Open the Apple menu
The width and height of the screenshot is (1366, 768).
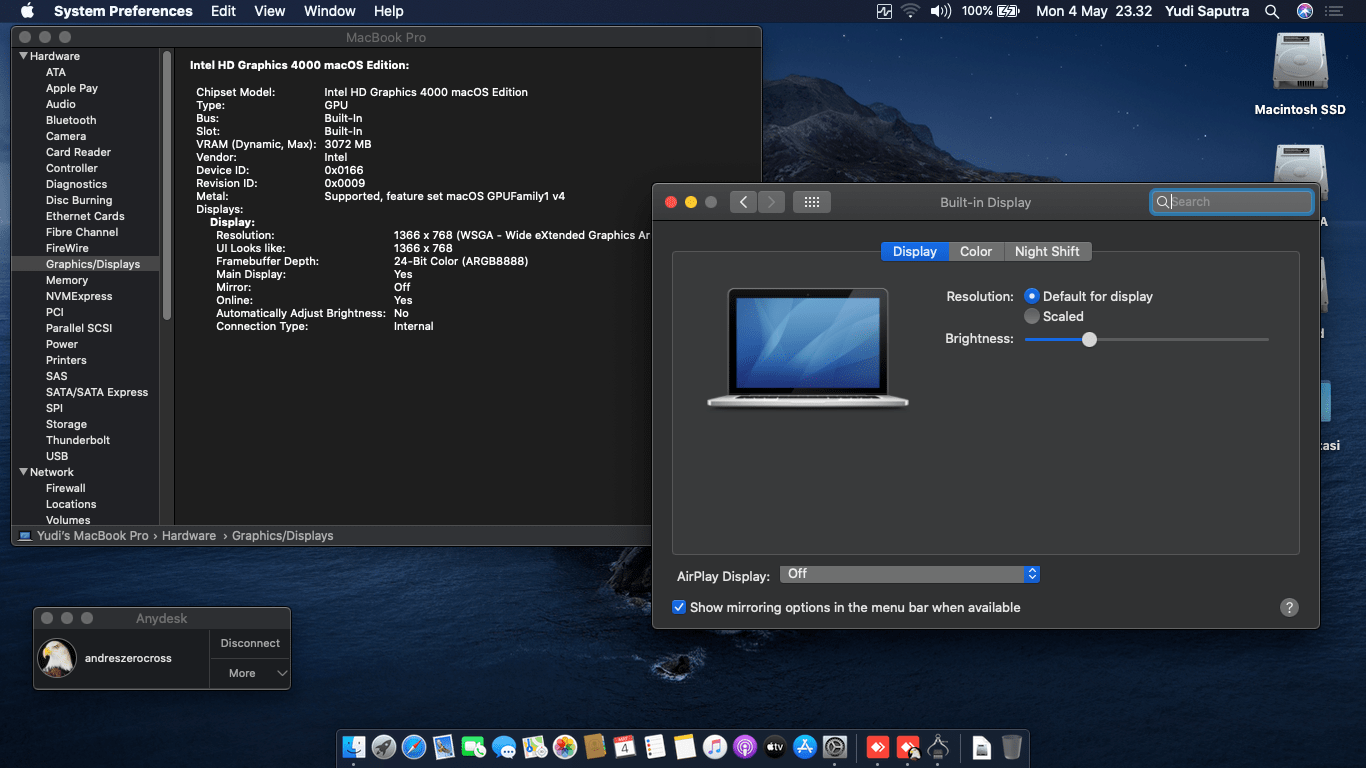click(27, 11)
